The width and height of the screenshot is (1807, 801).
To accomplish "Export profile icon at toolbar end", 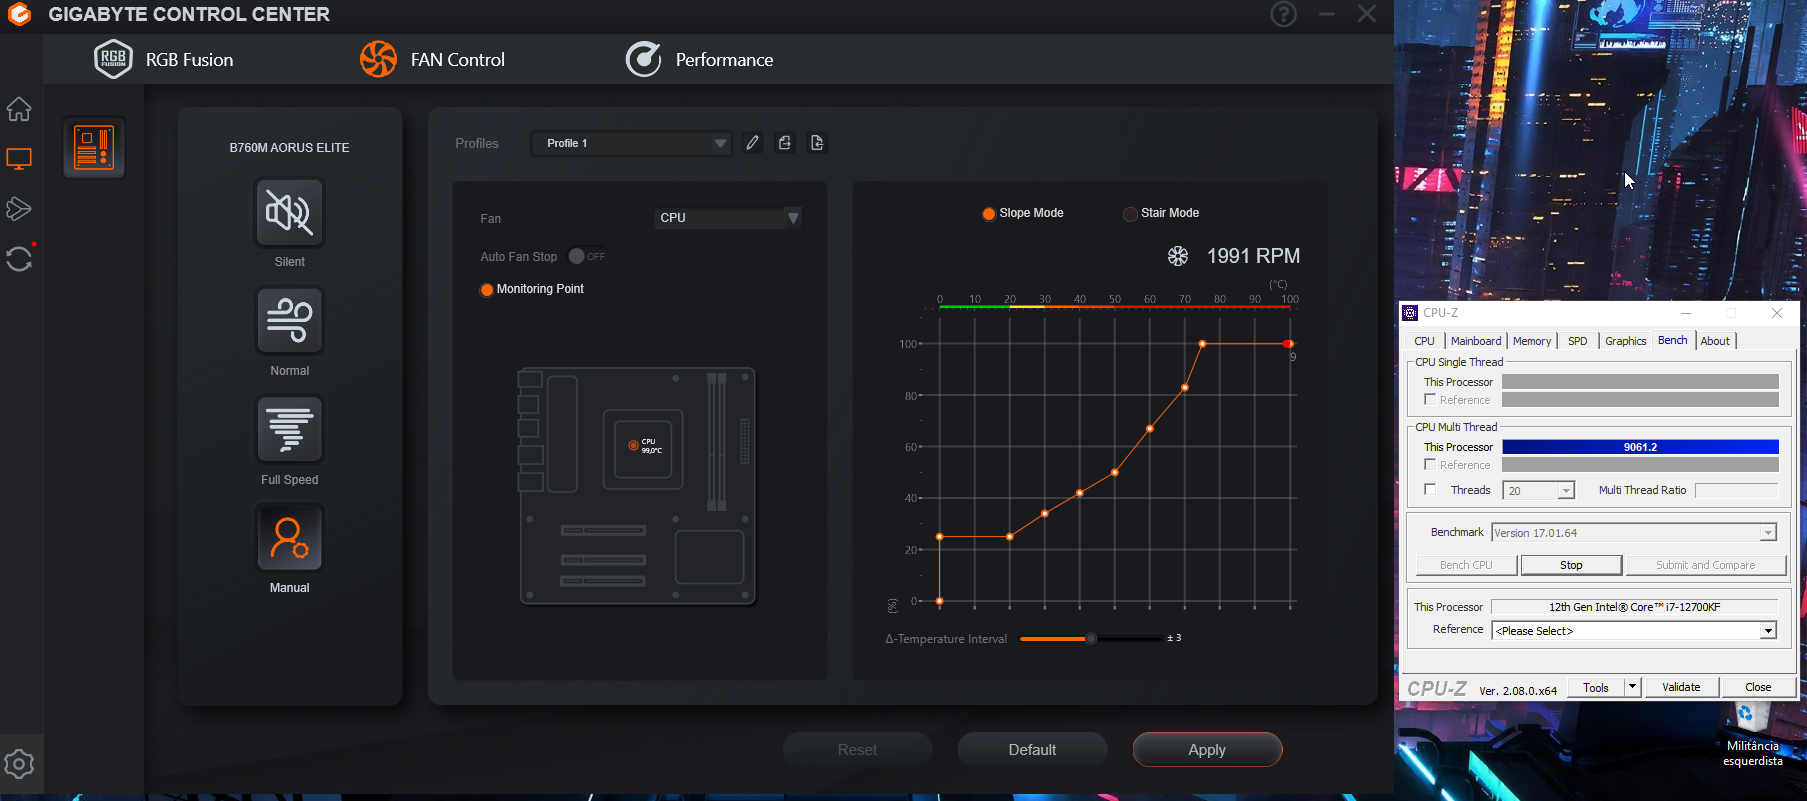I will click(x=817, y=143).
